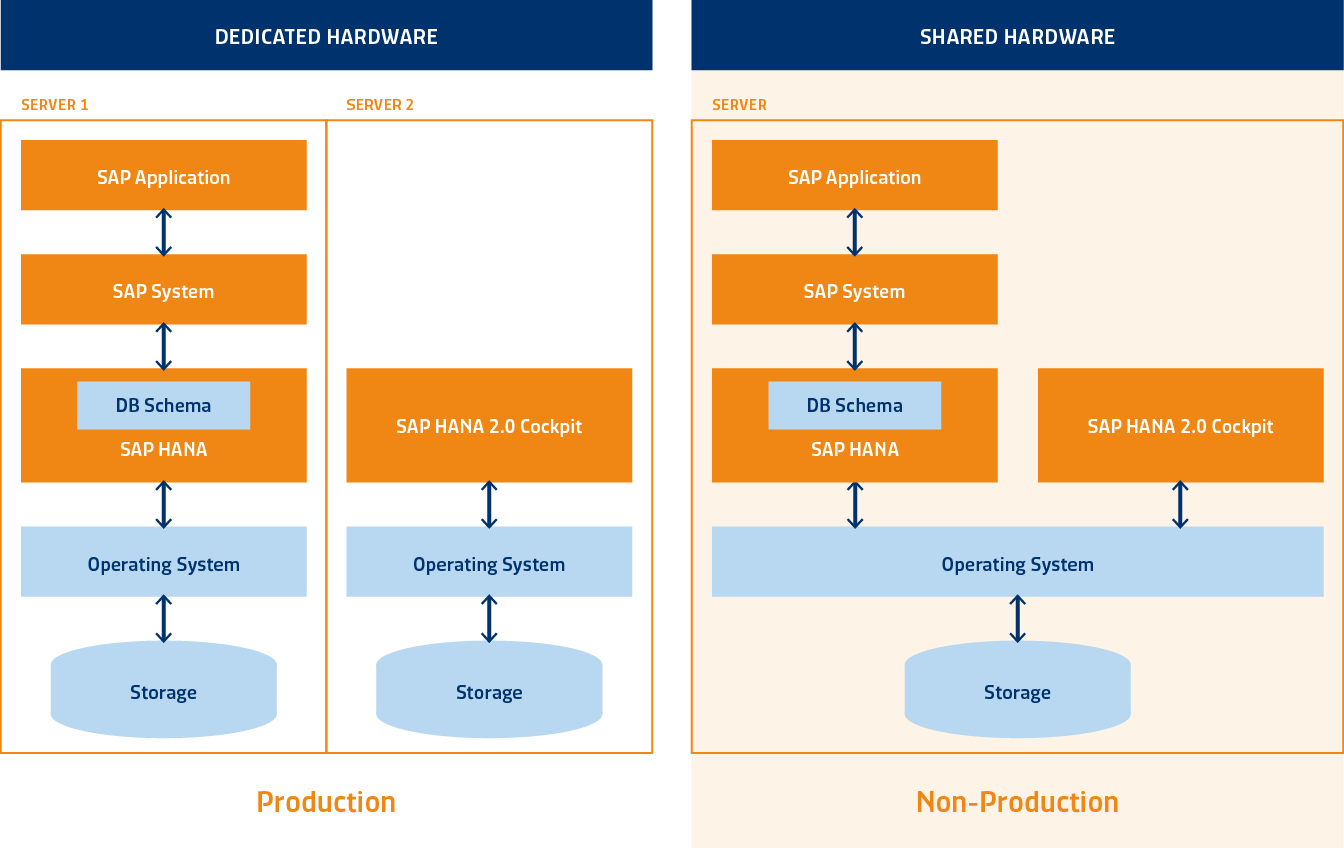Click the Production label
Image resolution: width=1344 pixels, height=848 pixels.
[x=326, y=801]
